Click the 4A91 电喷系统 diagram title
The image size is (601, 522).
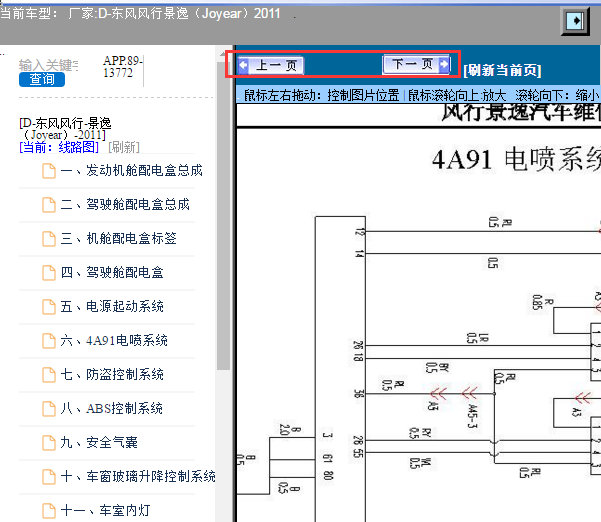point(516,159)
